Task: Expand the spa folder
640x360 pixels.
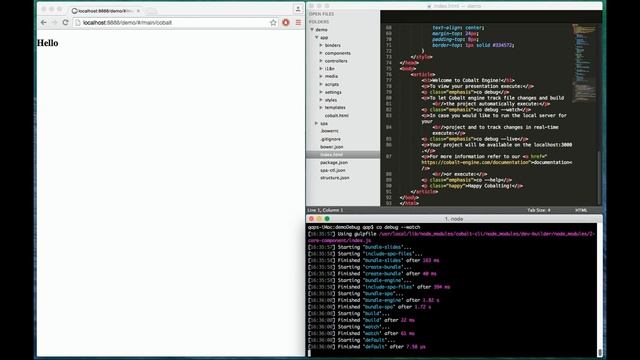Action: point(317,123)
